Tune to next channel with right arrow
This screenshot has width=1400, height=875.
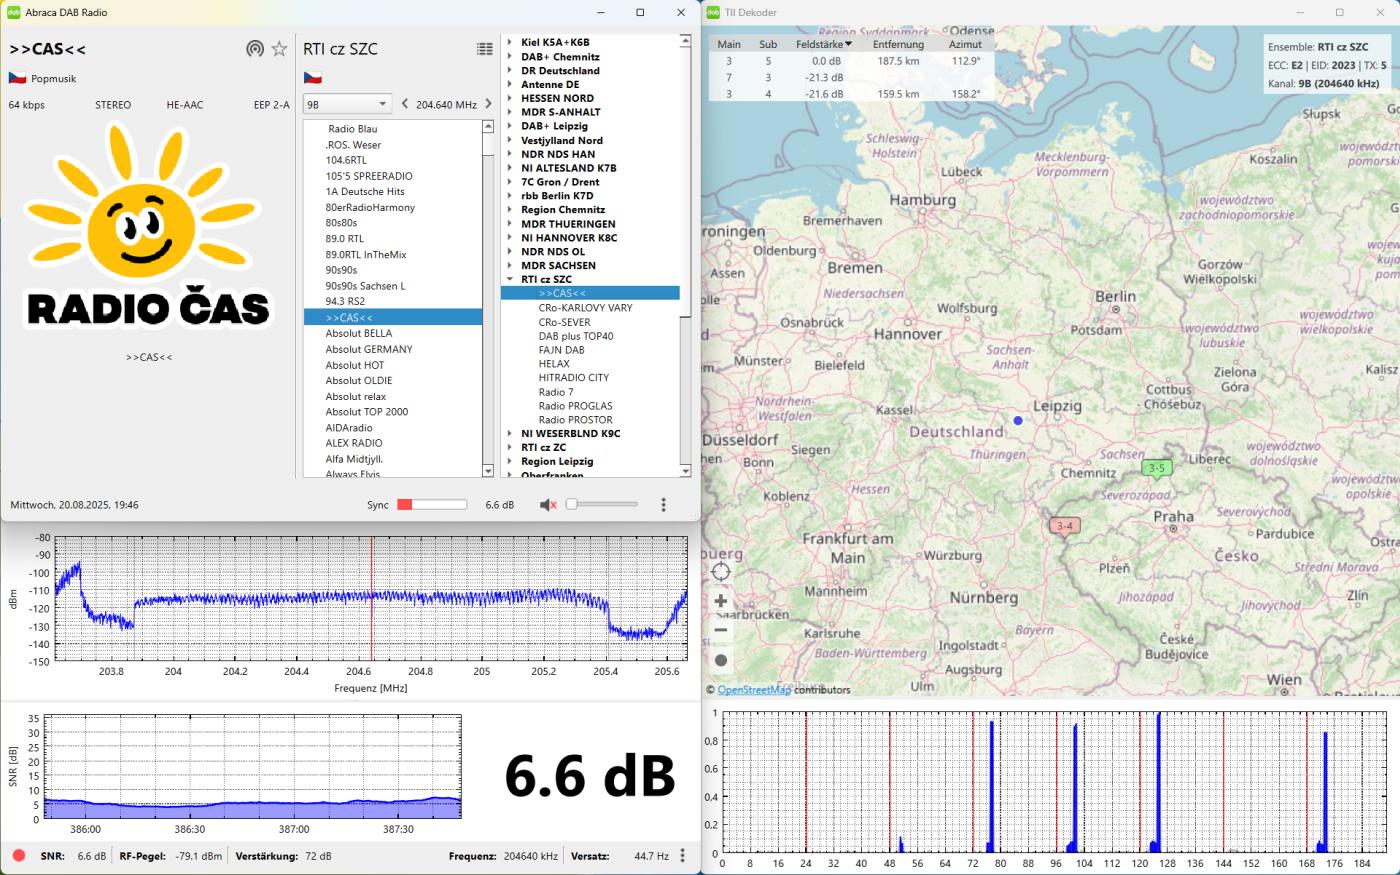click(x=488, y=104)
